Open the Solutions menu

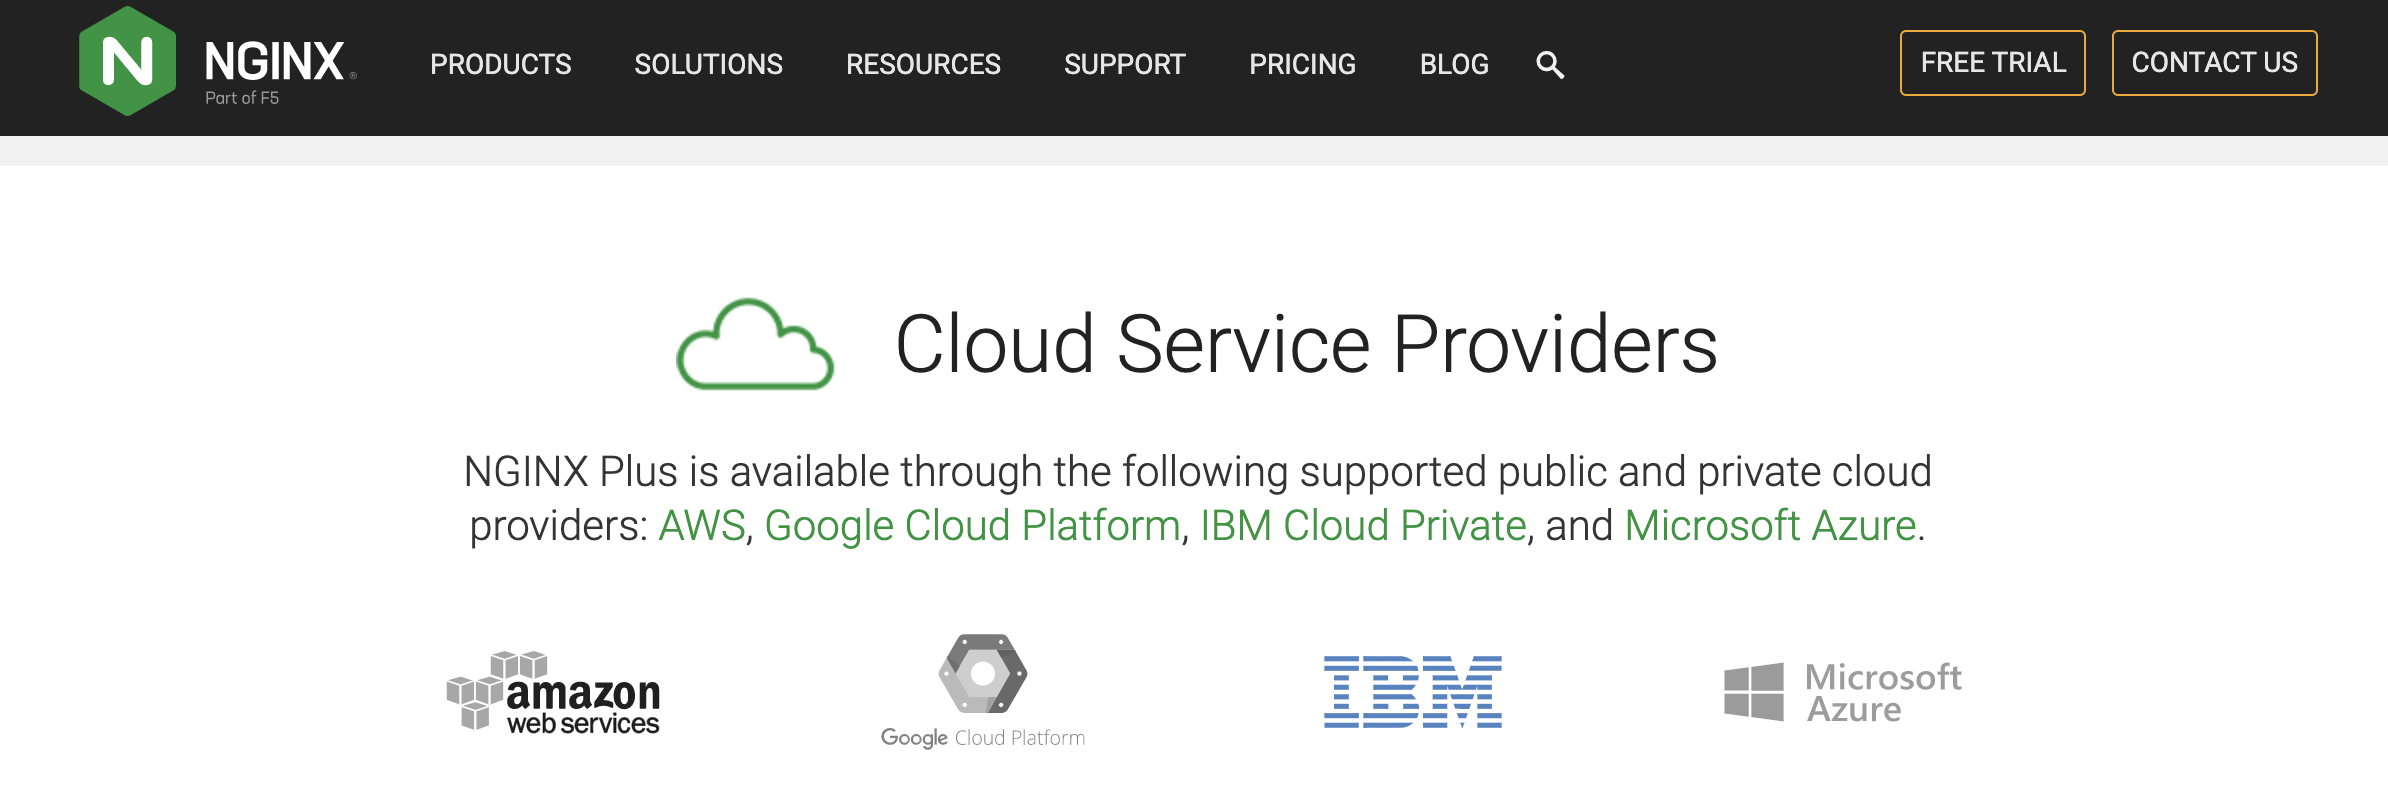coord(709,65)
